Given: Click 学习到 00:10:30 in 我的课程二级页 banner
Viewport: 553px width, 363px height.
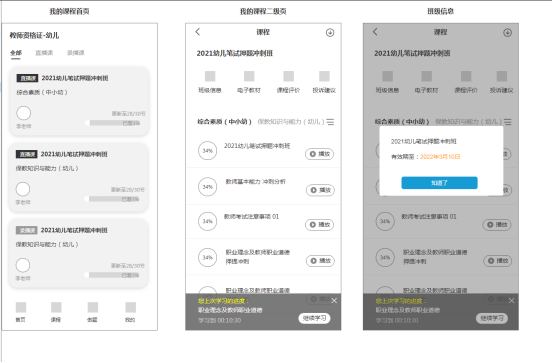Looking at the screenshot, I should click(x=219, y=320).
